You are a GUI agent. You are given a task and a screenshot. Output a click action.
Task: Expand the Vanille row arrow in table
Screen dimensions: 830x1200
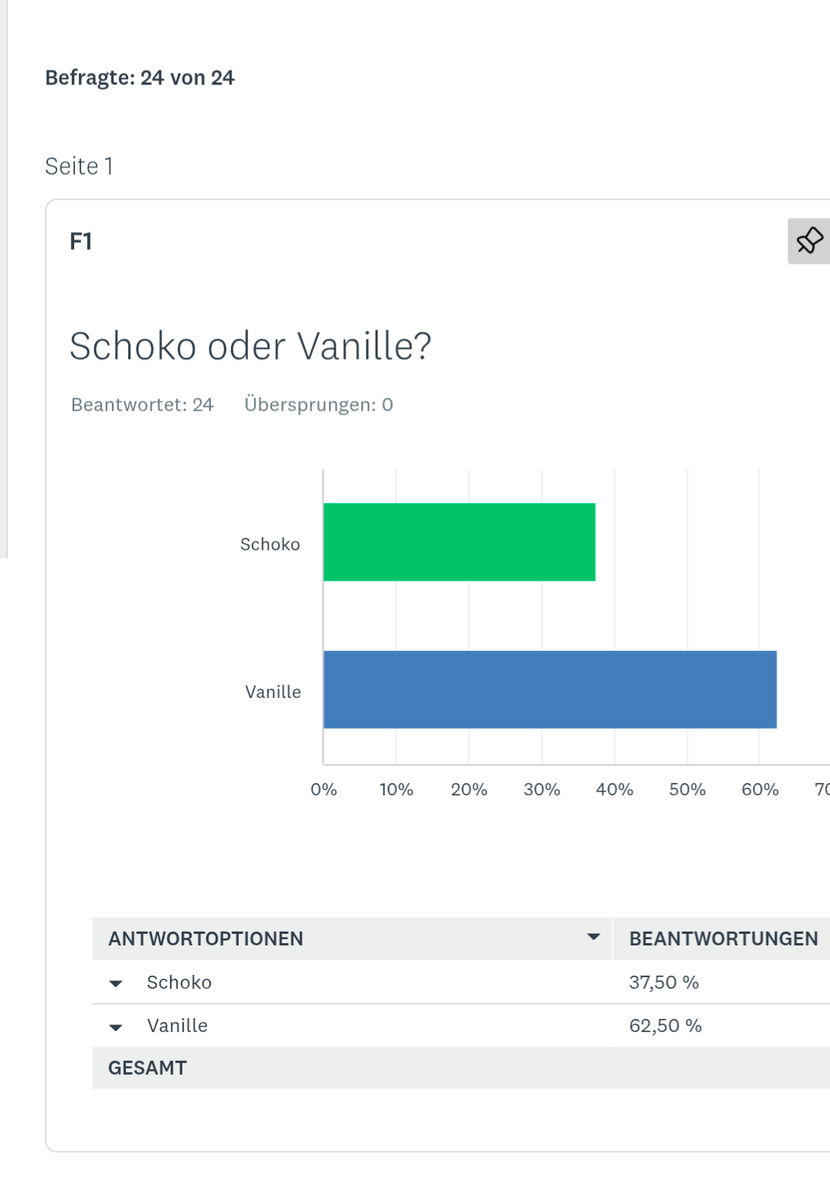116,1026
